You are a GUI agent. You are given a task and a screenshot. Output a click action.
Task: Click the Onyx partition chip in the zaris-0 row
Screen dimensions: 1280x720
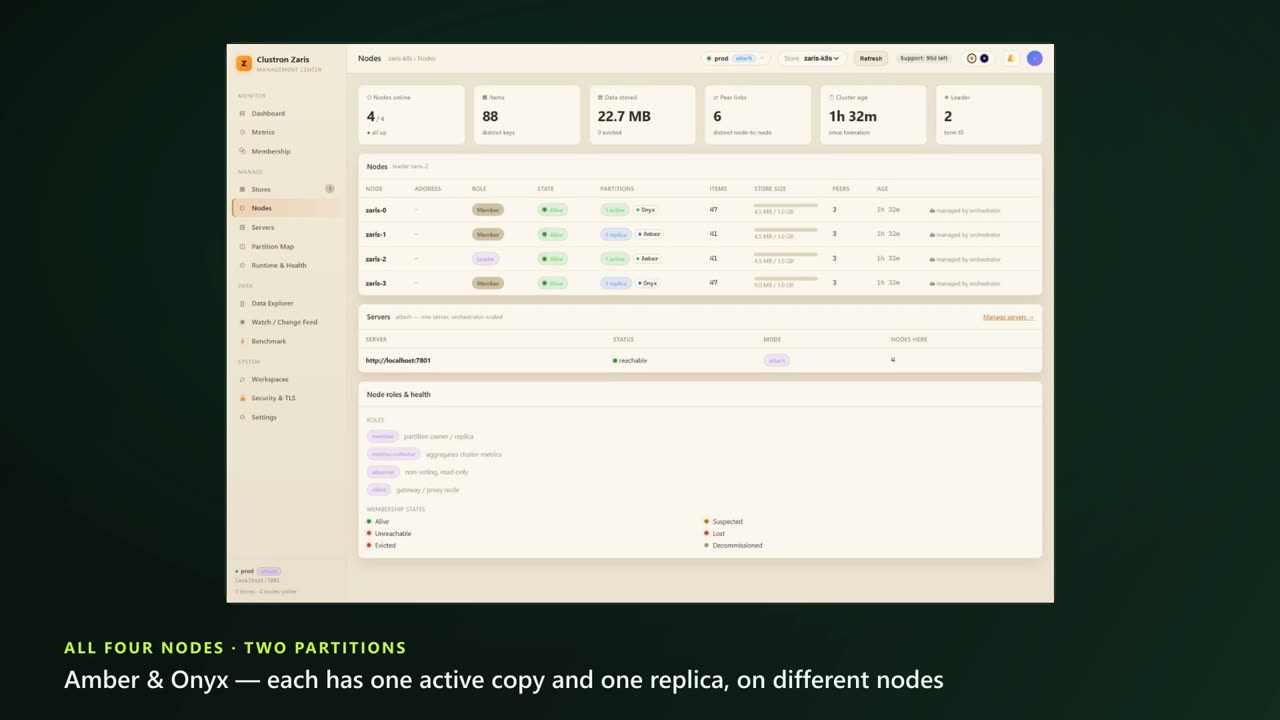click(646, 210)
